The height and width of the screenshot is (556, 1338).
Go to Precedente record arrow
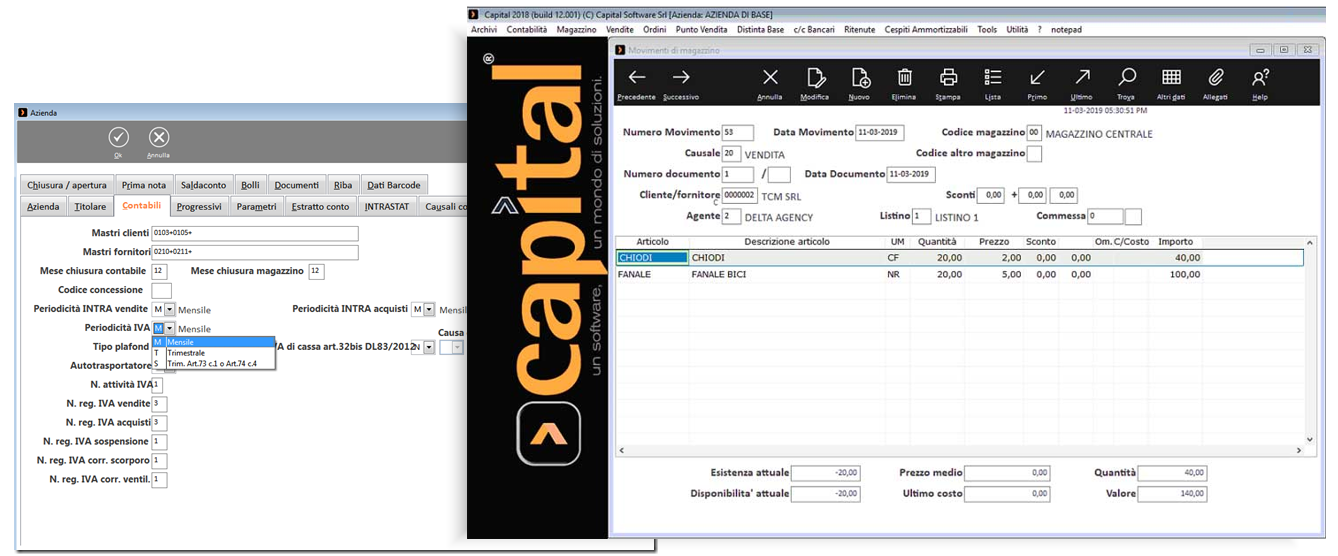636,77
